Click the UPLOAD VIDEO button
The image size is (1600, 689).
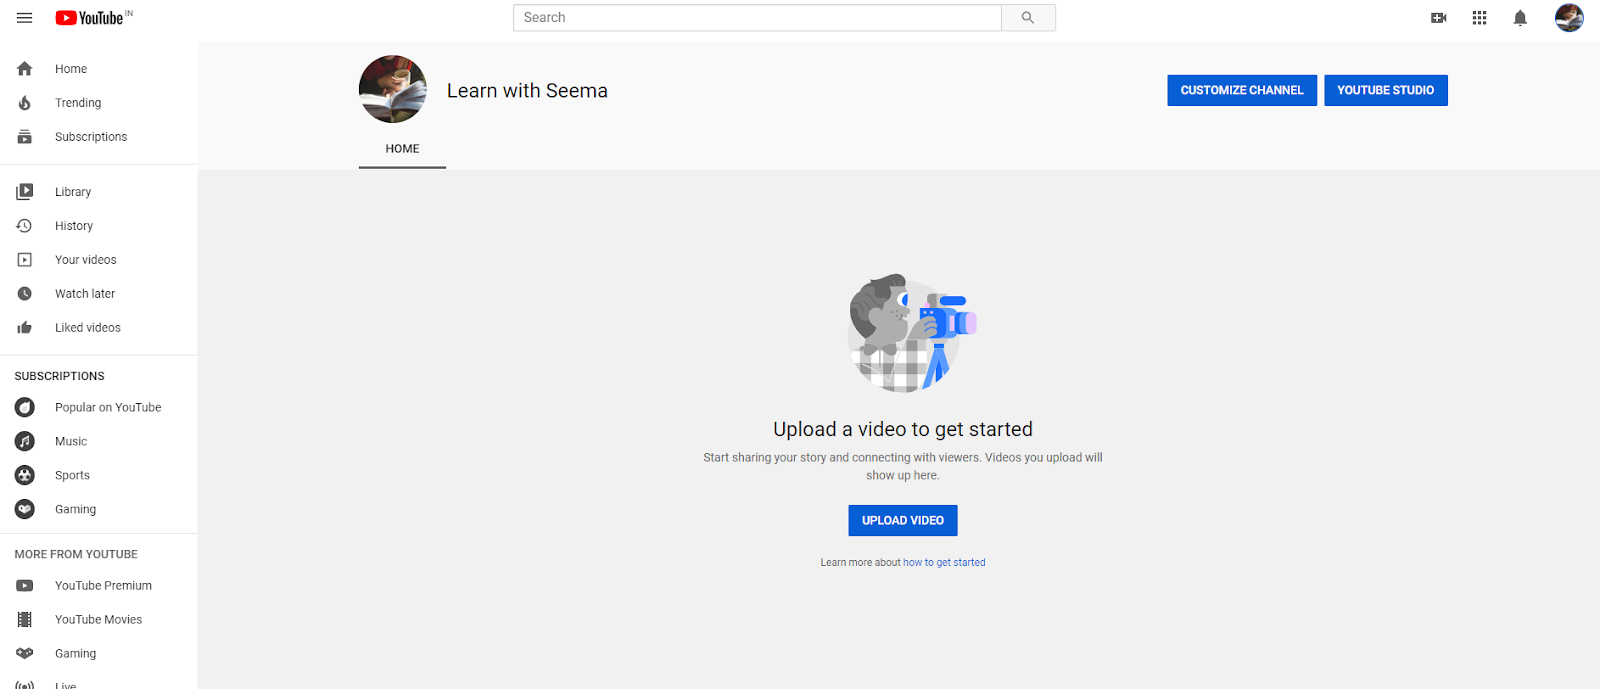point(903,520)
